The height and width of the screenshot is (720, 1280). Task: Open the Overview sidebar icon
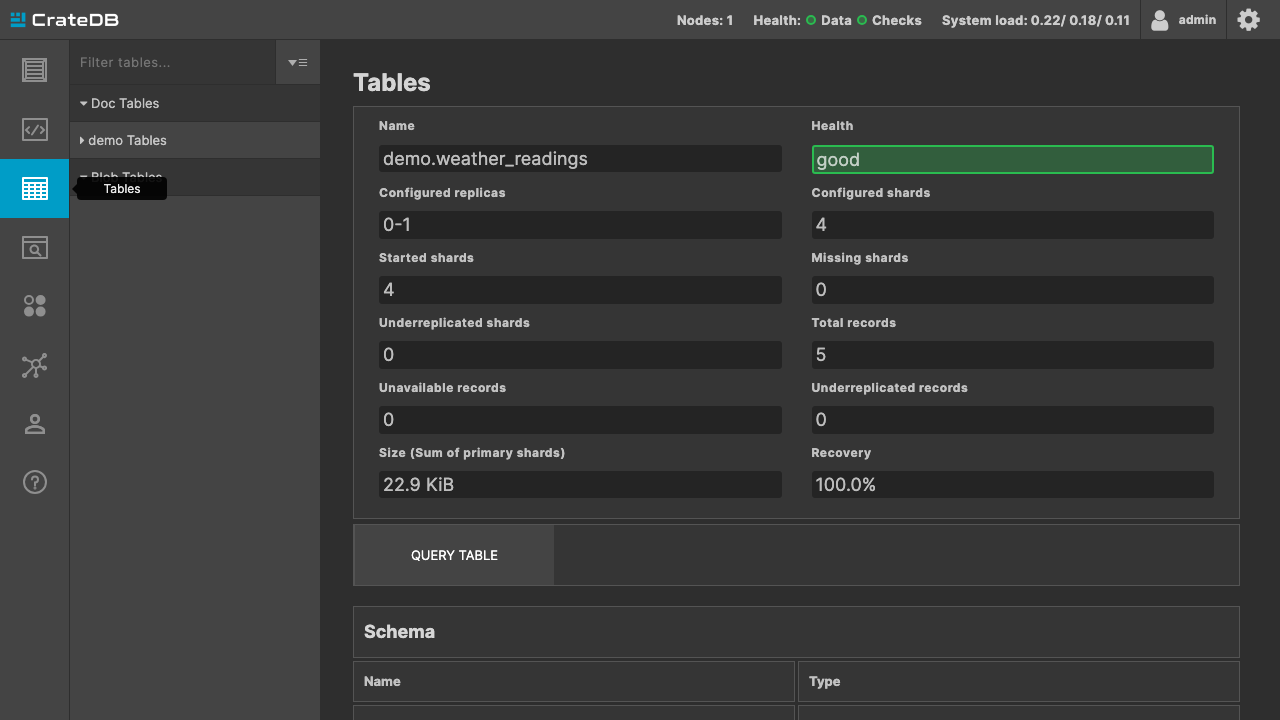pyautogui.click(x=34, y=70)
